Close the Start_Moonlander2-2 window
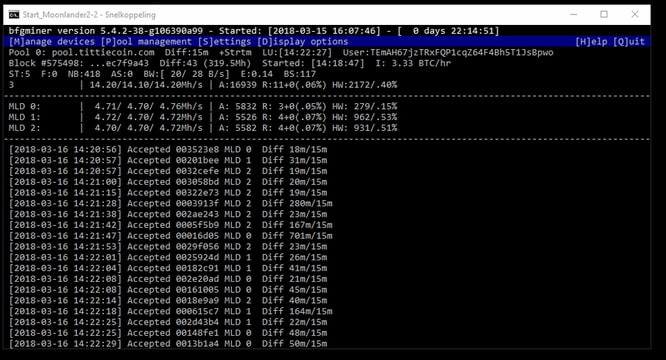The width and height of the screenshot is (666, 360). [x=635, y=14]
